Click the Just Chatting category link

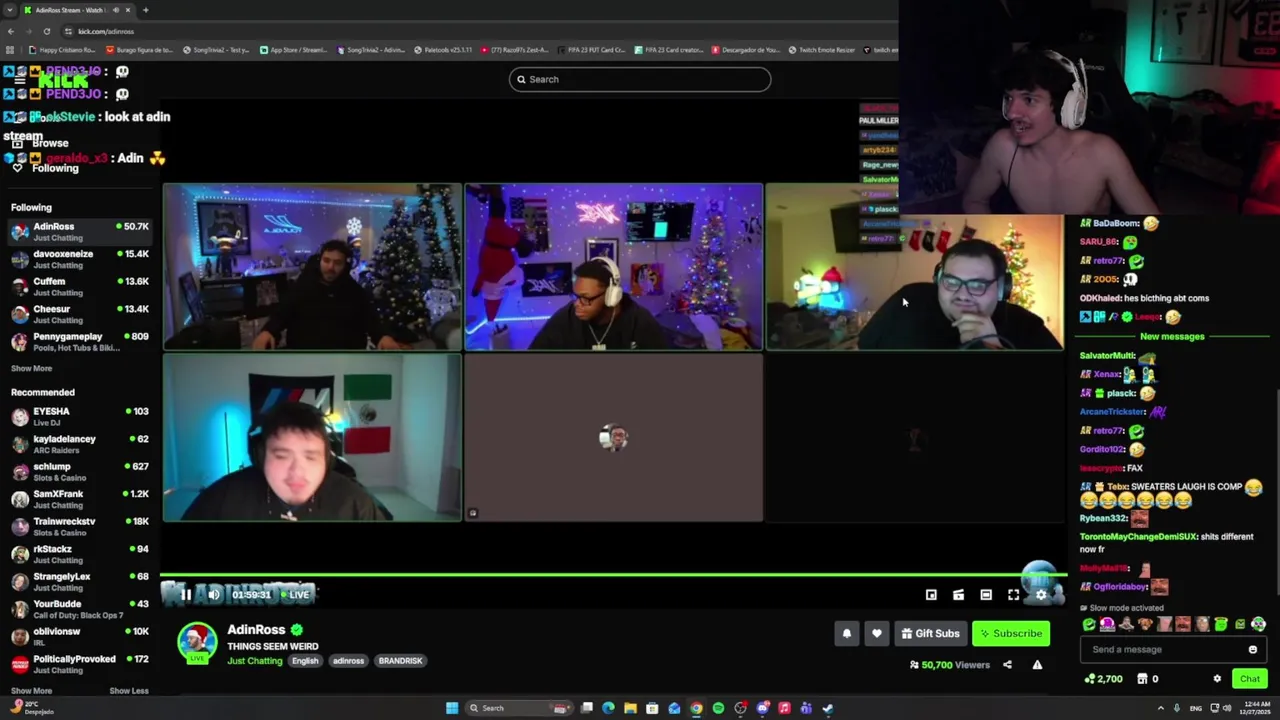254,661
